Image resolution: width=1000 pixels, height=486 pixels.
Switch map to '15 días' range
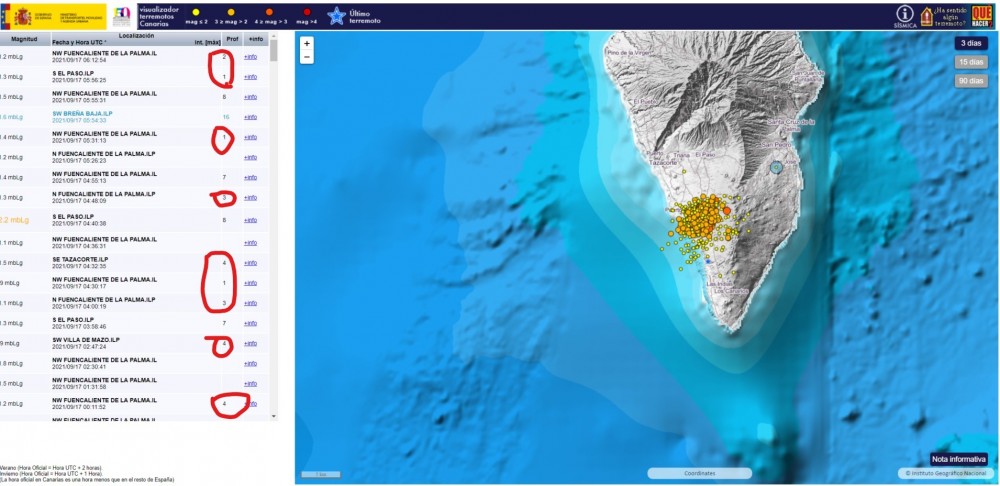tap(970, 62)
